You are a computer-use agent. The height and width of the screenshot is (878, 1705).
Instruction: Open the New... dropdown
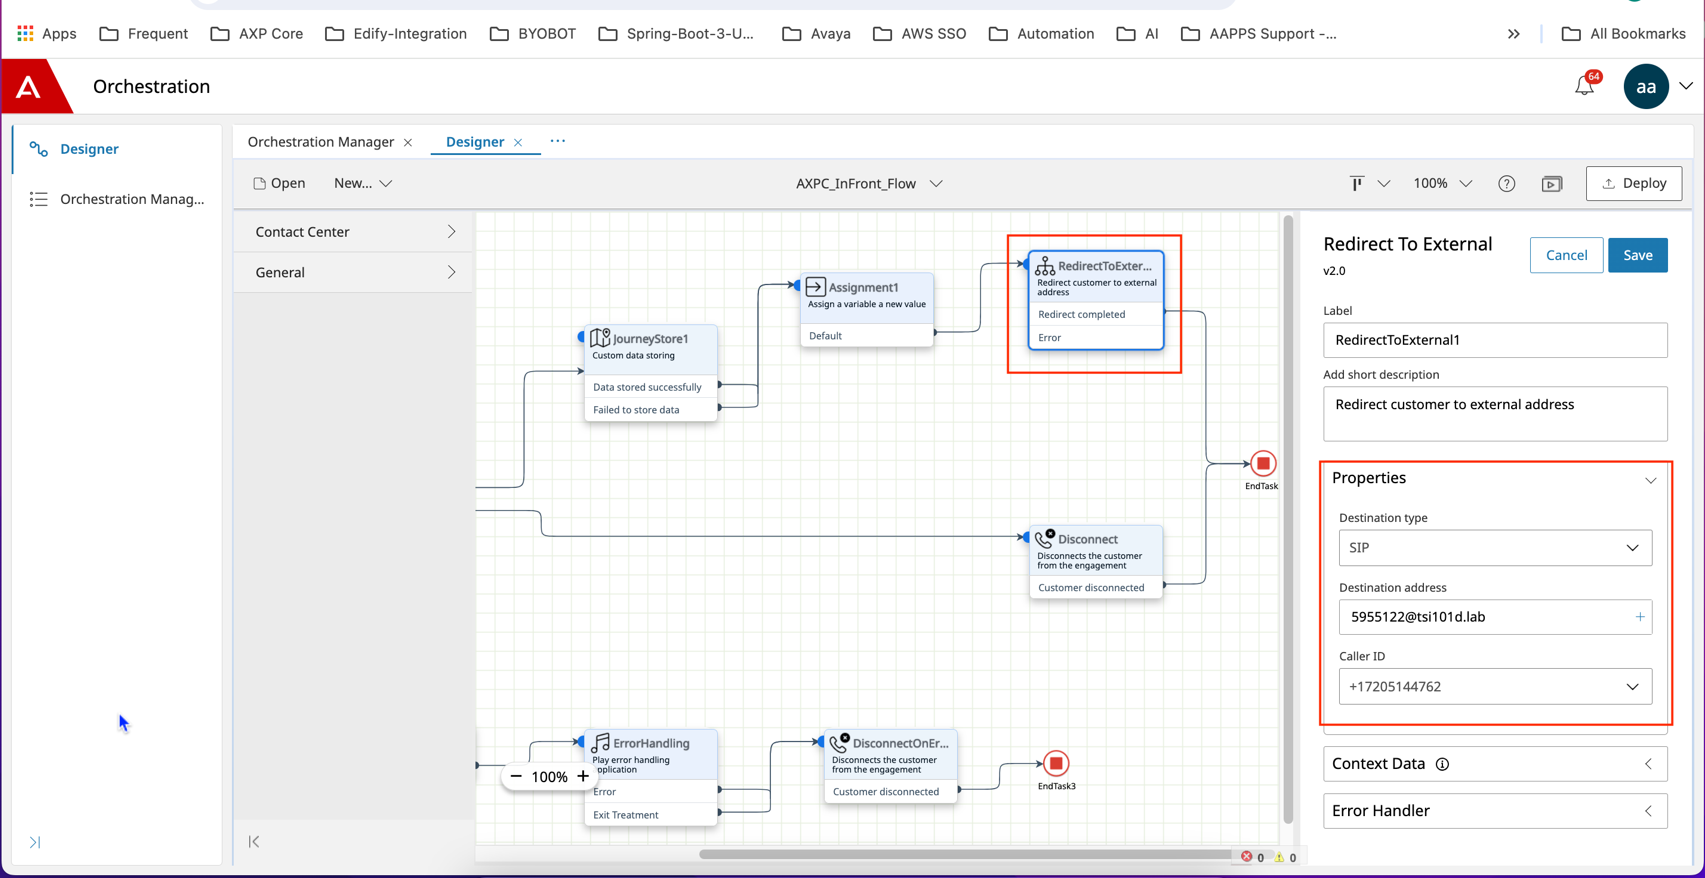point(363,183)
